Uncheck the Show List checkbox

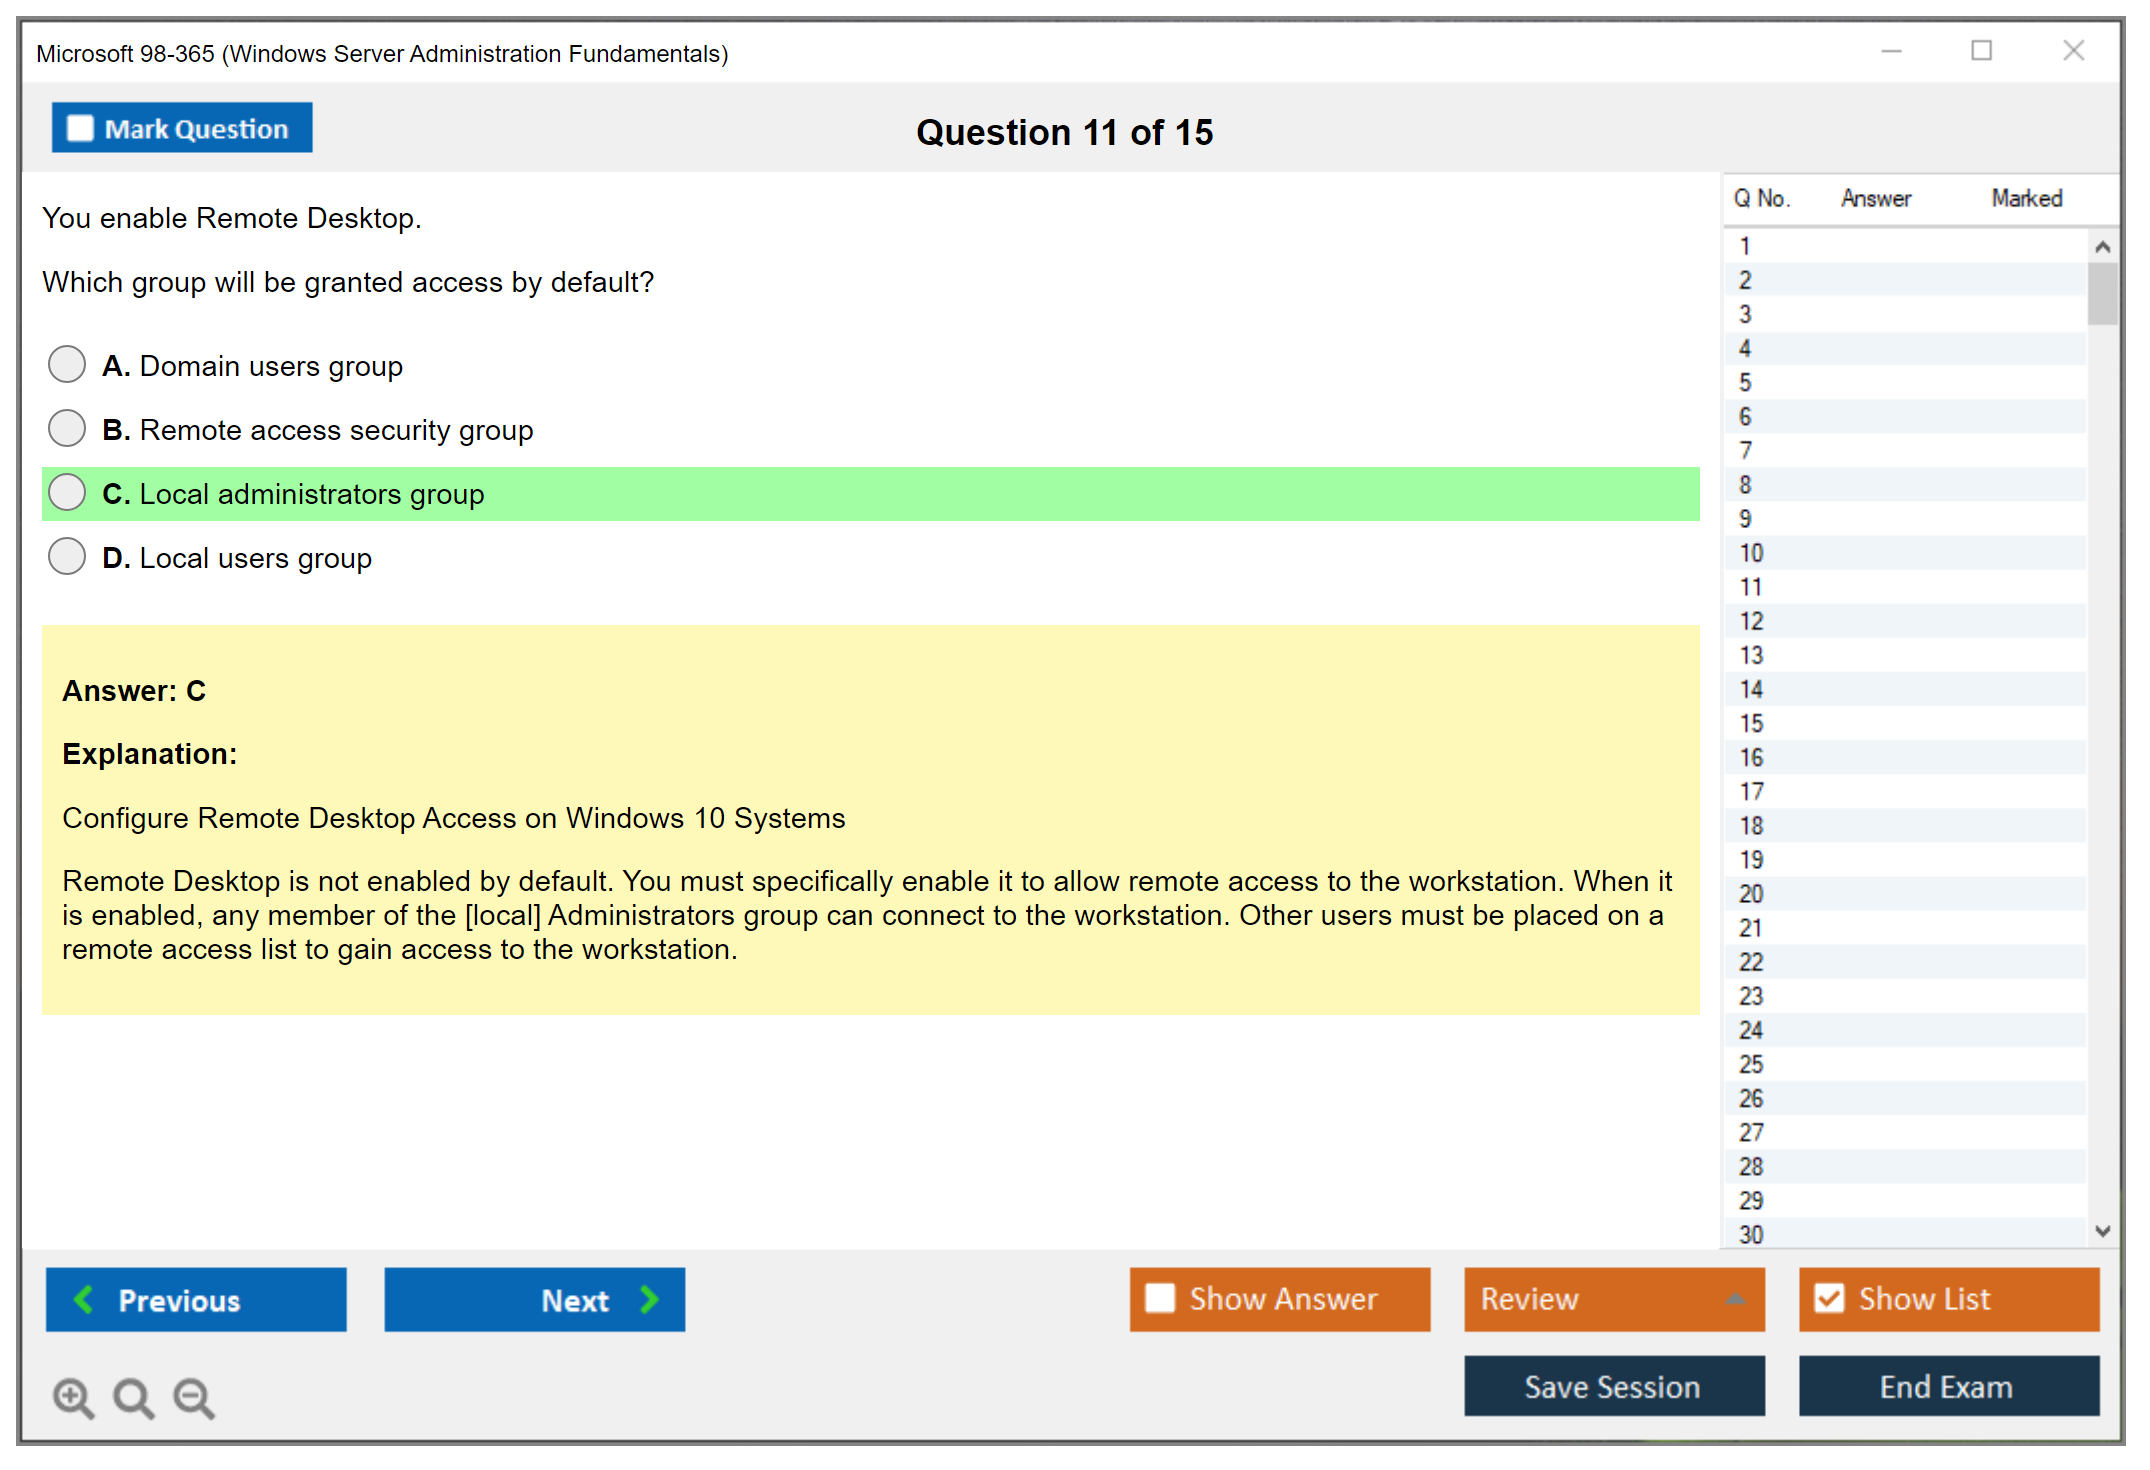click(x=1829, y=1298)
